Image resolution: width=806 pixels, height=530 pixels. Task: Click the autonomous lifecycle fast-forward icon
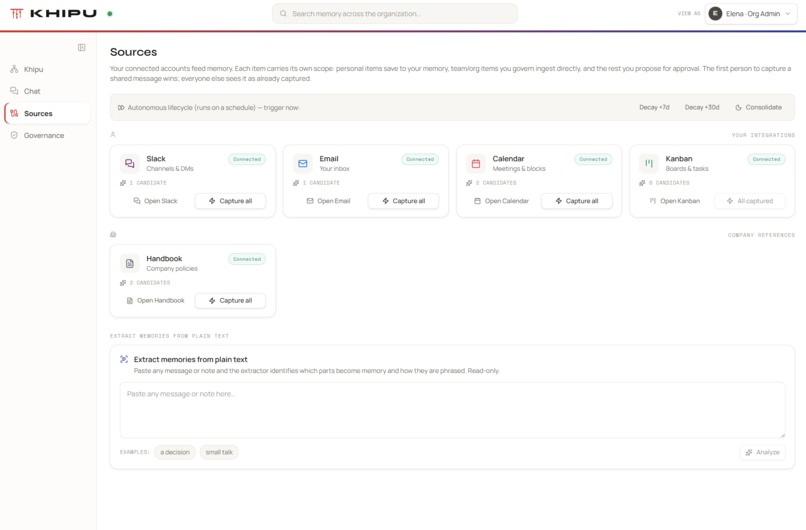[x=121, y=107]
